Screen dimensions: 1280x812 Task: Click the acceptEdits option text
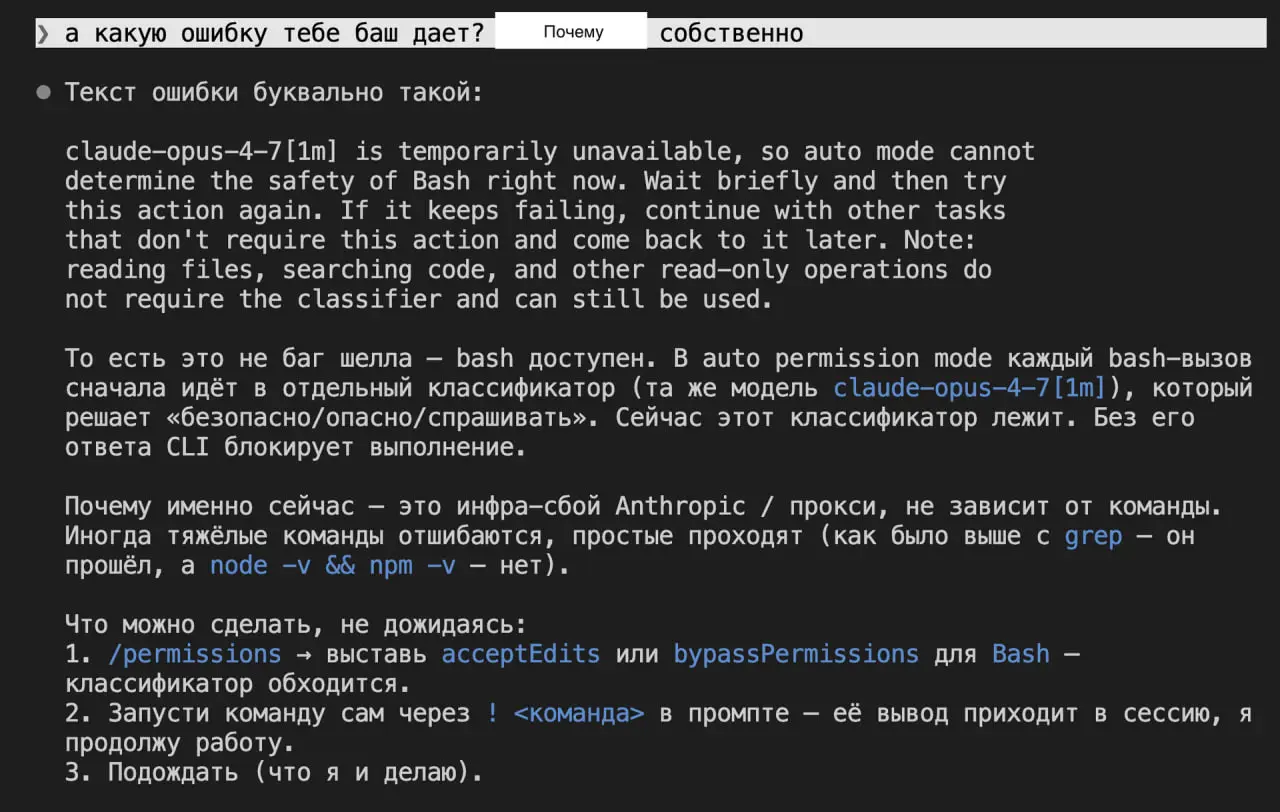pyautogui.click(x=521, y=654)
